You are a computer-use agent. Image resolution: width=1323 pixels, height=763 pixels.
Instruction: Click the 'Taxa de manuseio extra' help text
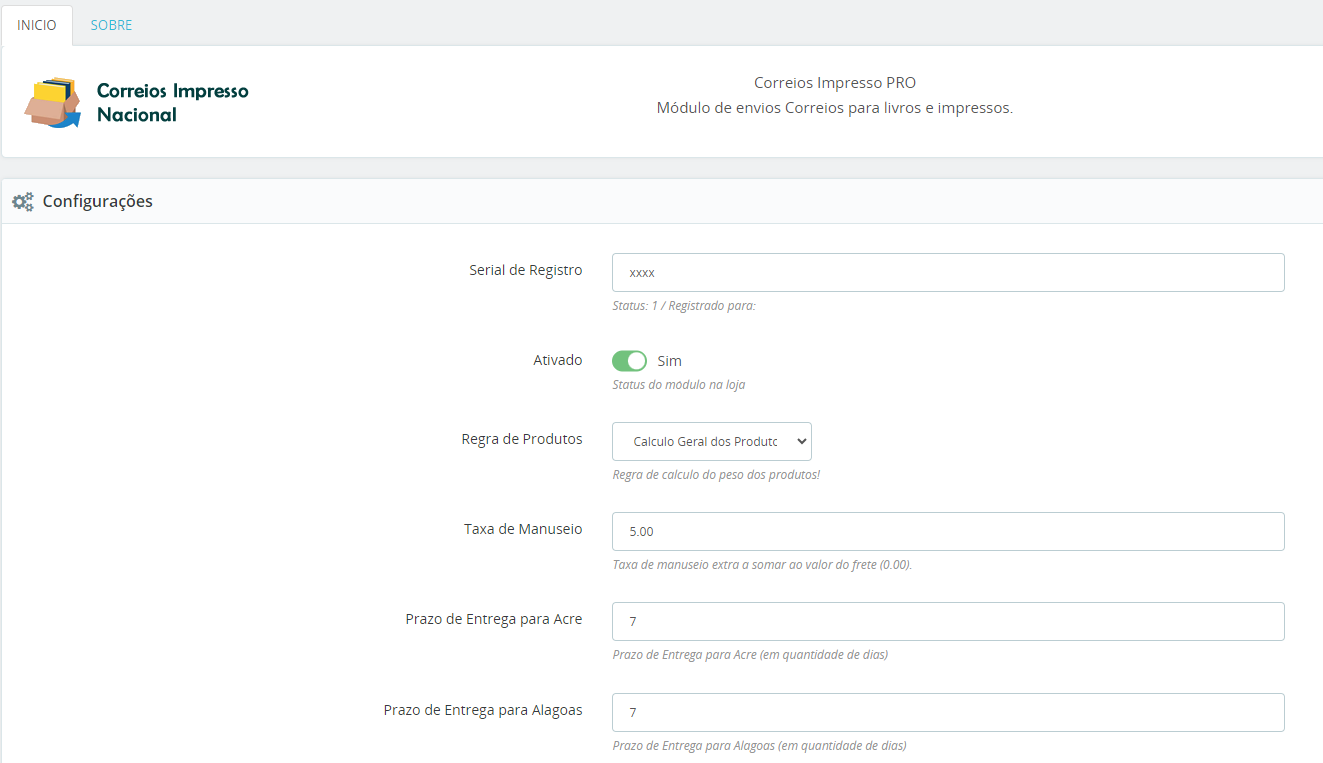(x=762, y=564)
